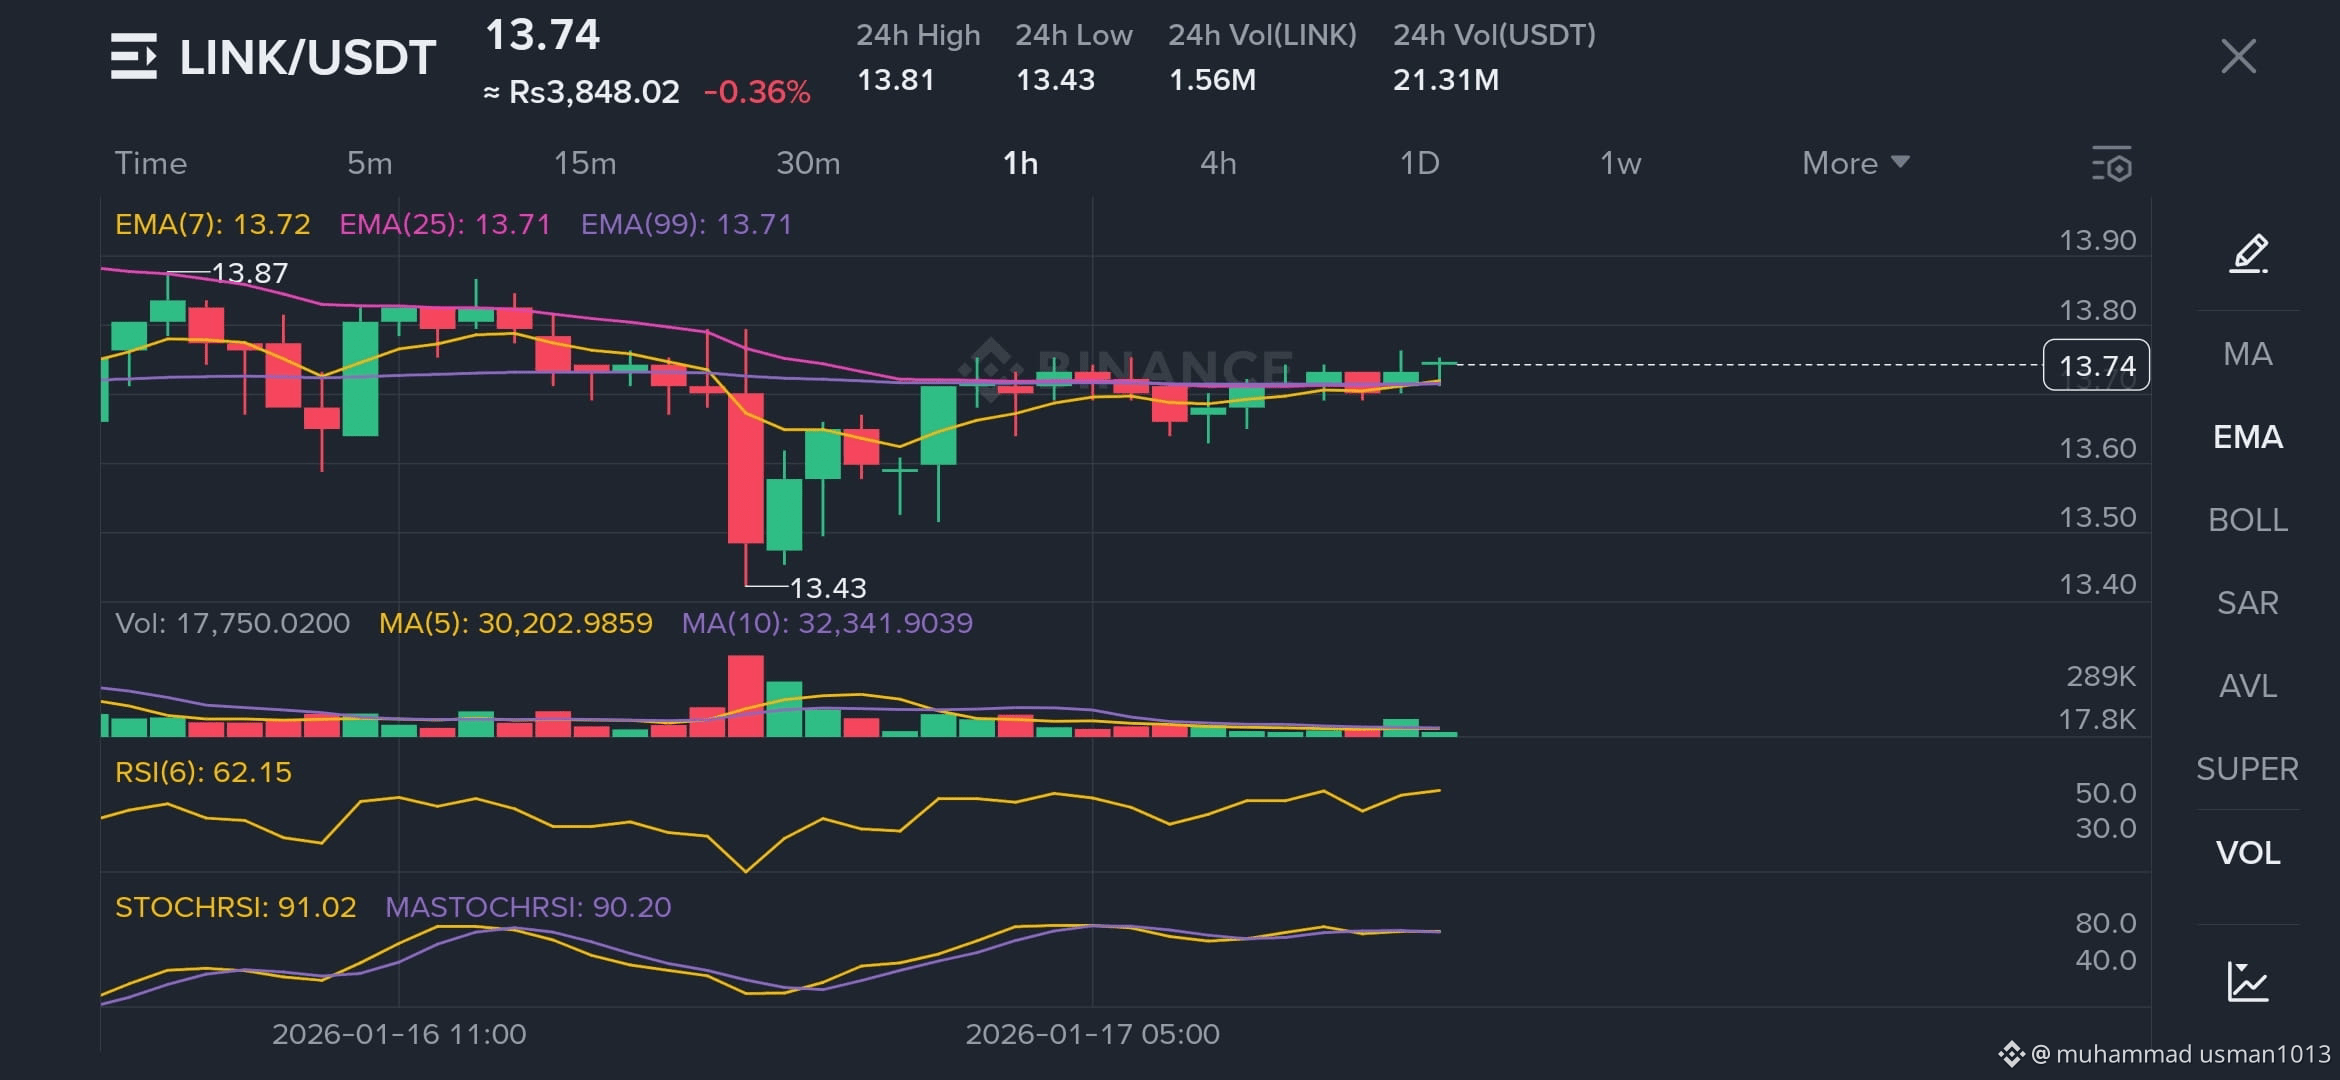
Task: Click the 13.40 price axis label
Action: point(2097,584)
